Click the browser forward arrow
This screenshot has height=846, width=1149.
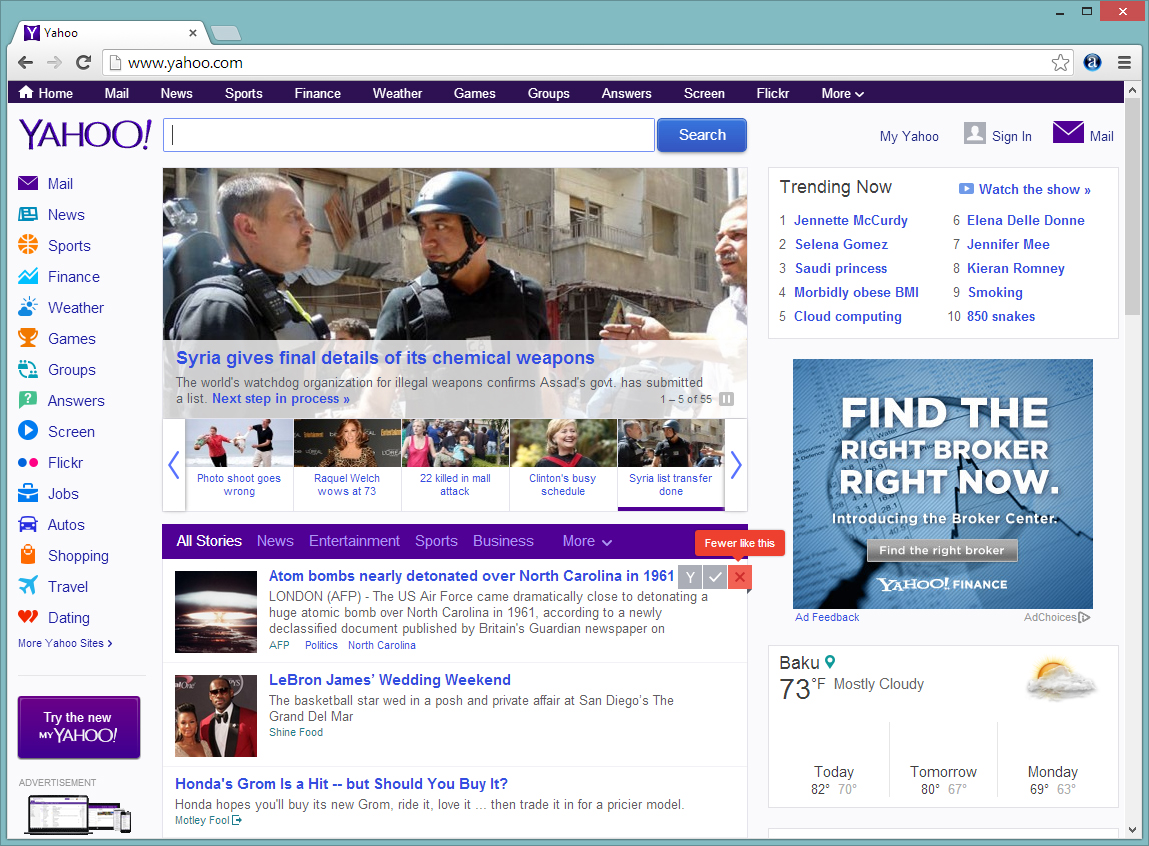[x=54, y=63]
